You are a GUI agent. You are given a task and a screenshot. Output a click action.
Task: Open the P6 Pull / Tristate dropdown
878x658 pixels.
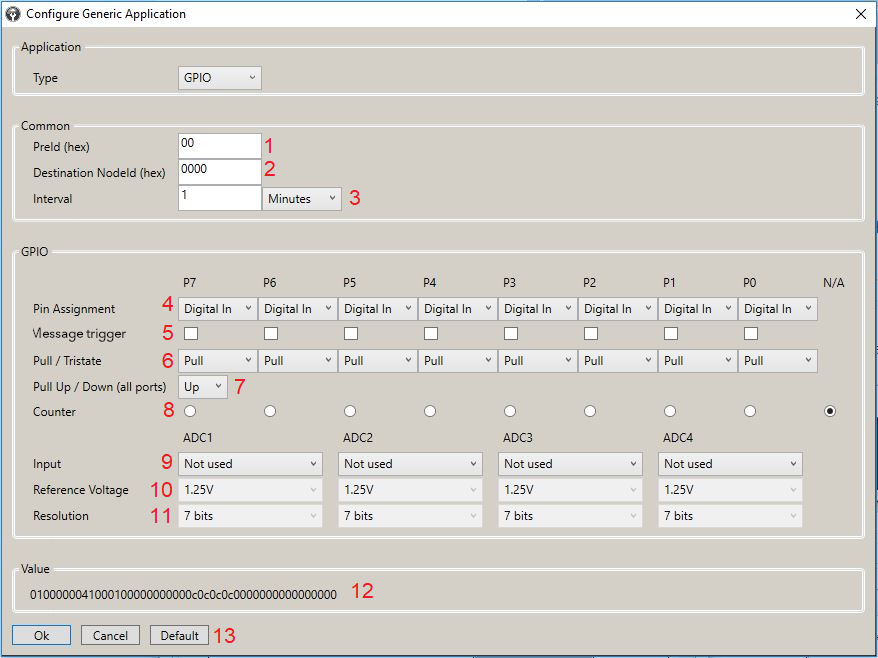[x=298, y=361]
